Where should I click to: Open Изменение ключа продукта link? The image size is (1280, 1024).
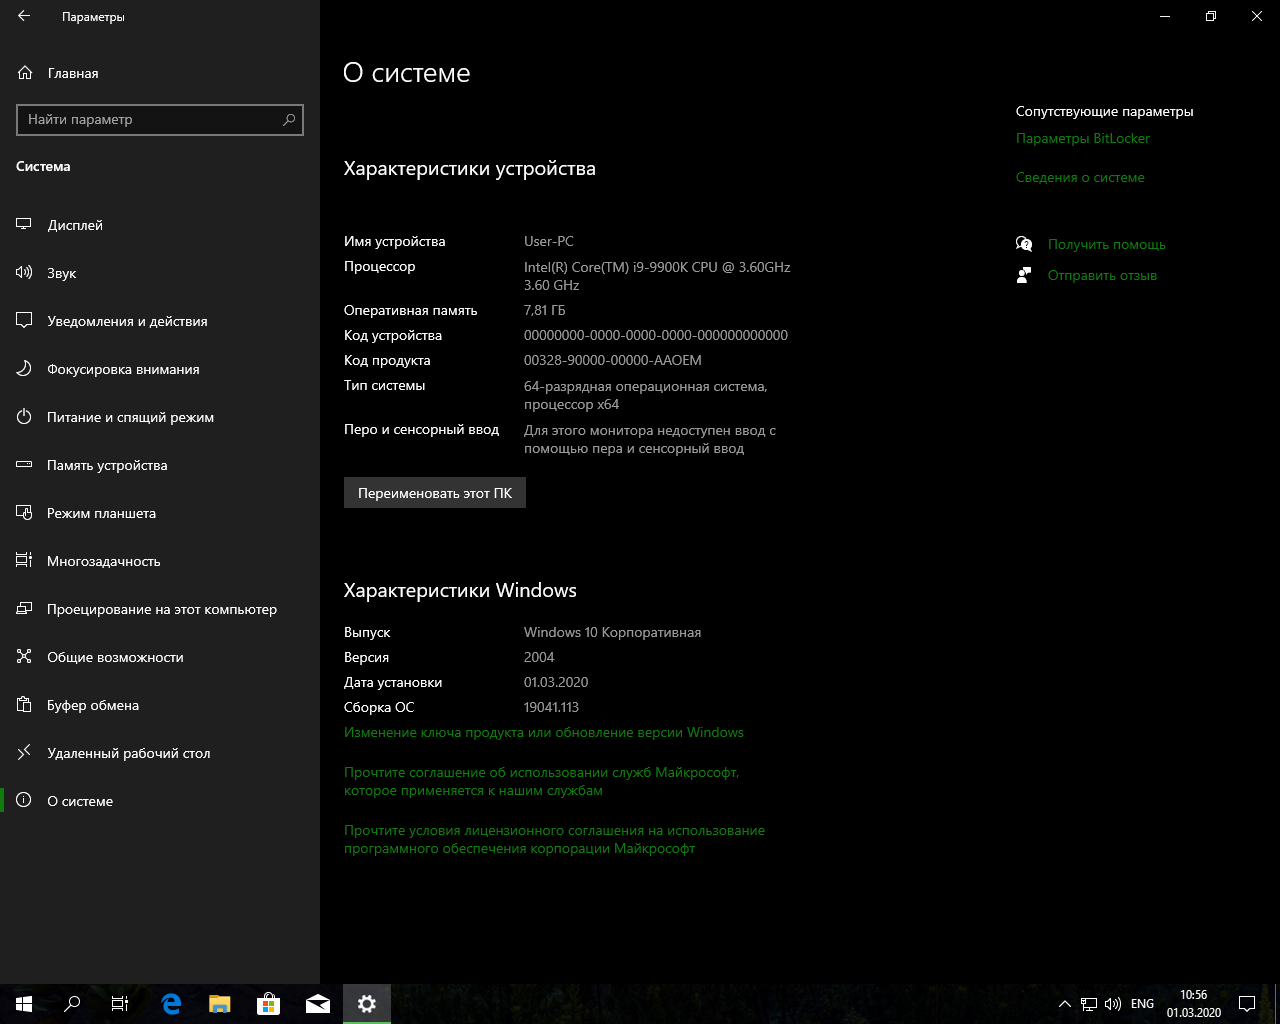point(544,732)
